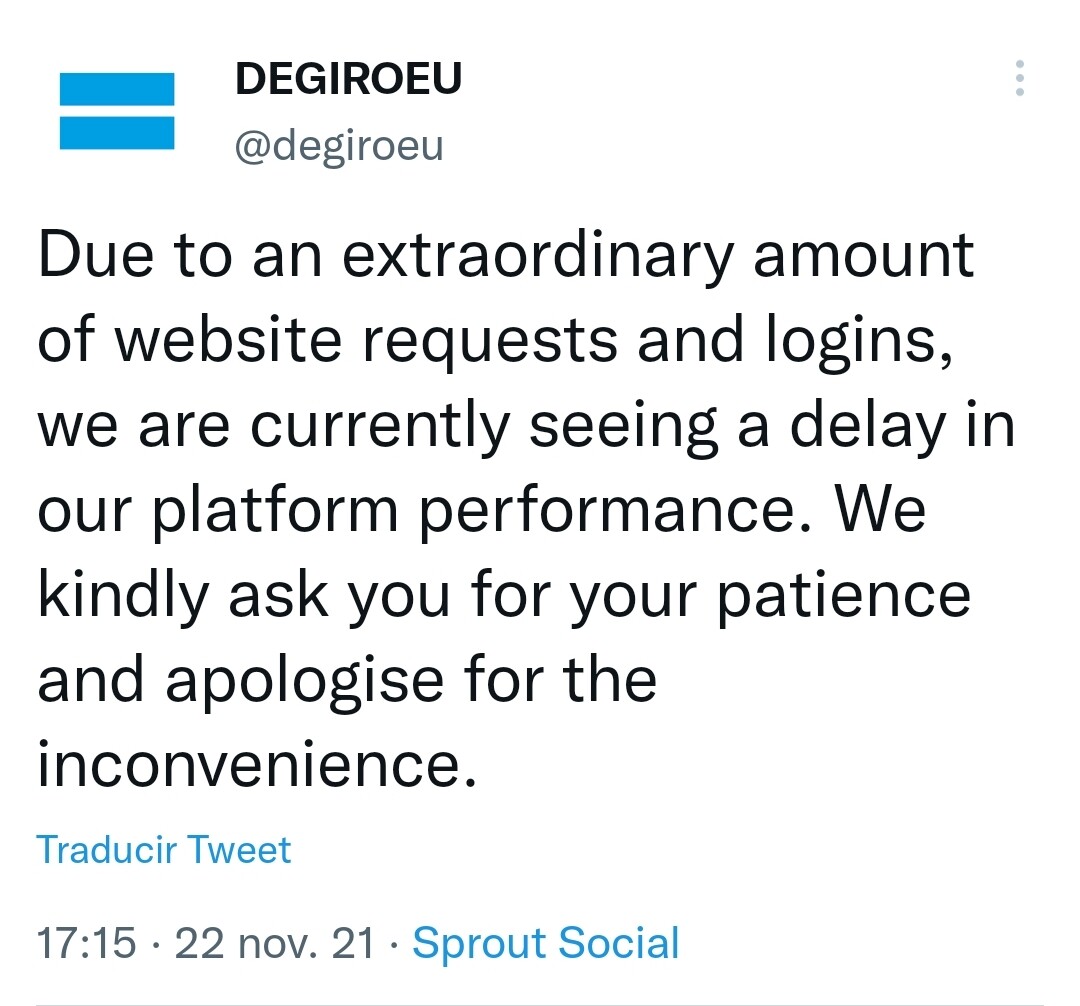1080x1006 pixels.
Task: Click the 22 nov. 21 date
Action: (x=275, y=943)
